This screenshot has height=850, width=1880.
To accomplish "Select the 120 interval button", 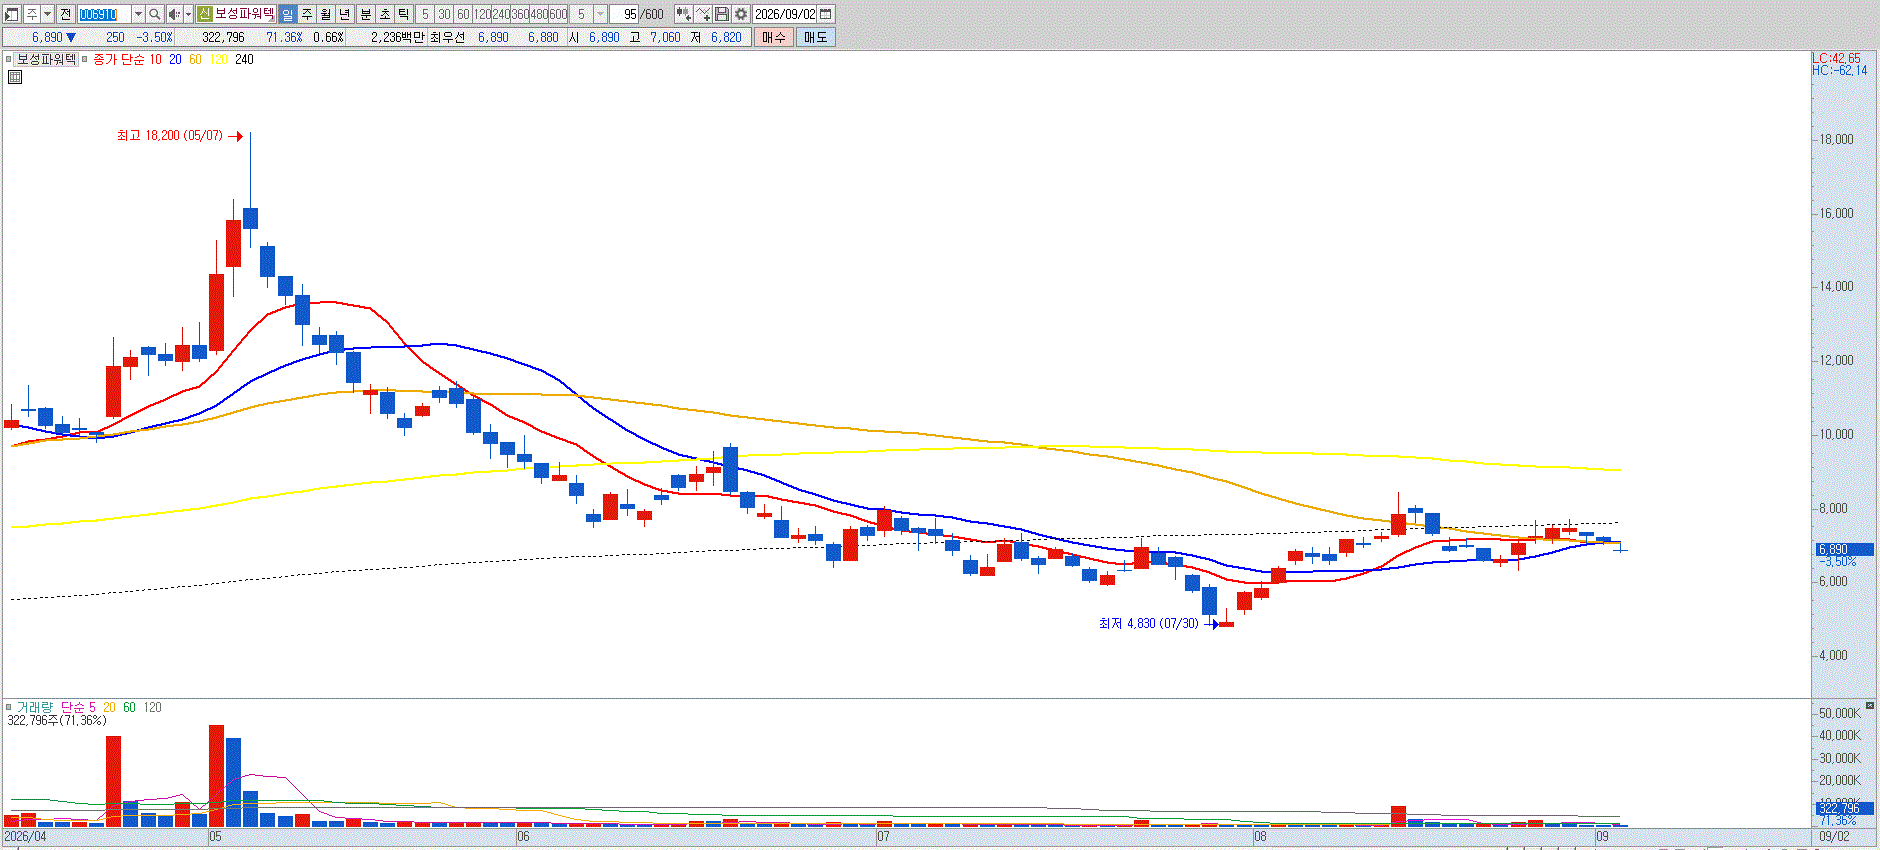I will point(482,14).
